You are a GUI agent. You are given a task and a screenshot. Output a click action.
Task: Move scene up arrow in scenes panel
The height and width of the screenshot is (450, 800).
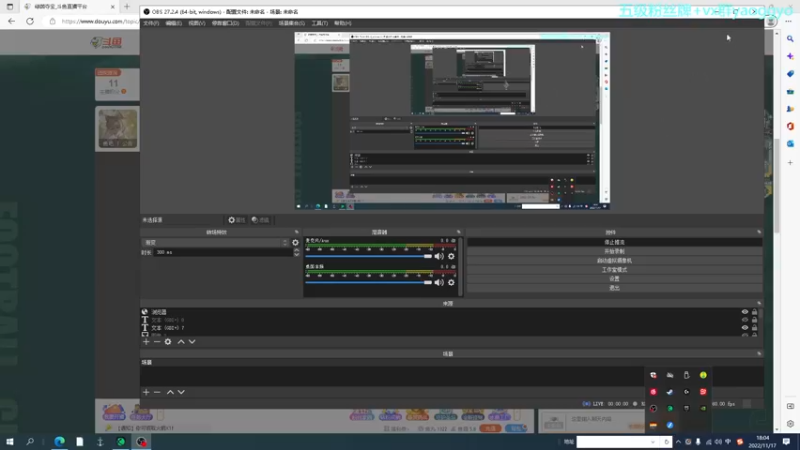tap(170, 392)
